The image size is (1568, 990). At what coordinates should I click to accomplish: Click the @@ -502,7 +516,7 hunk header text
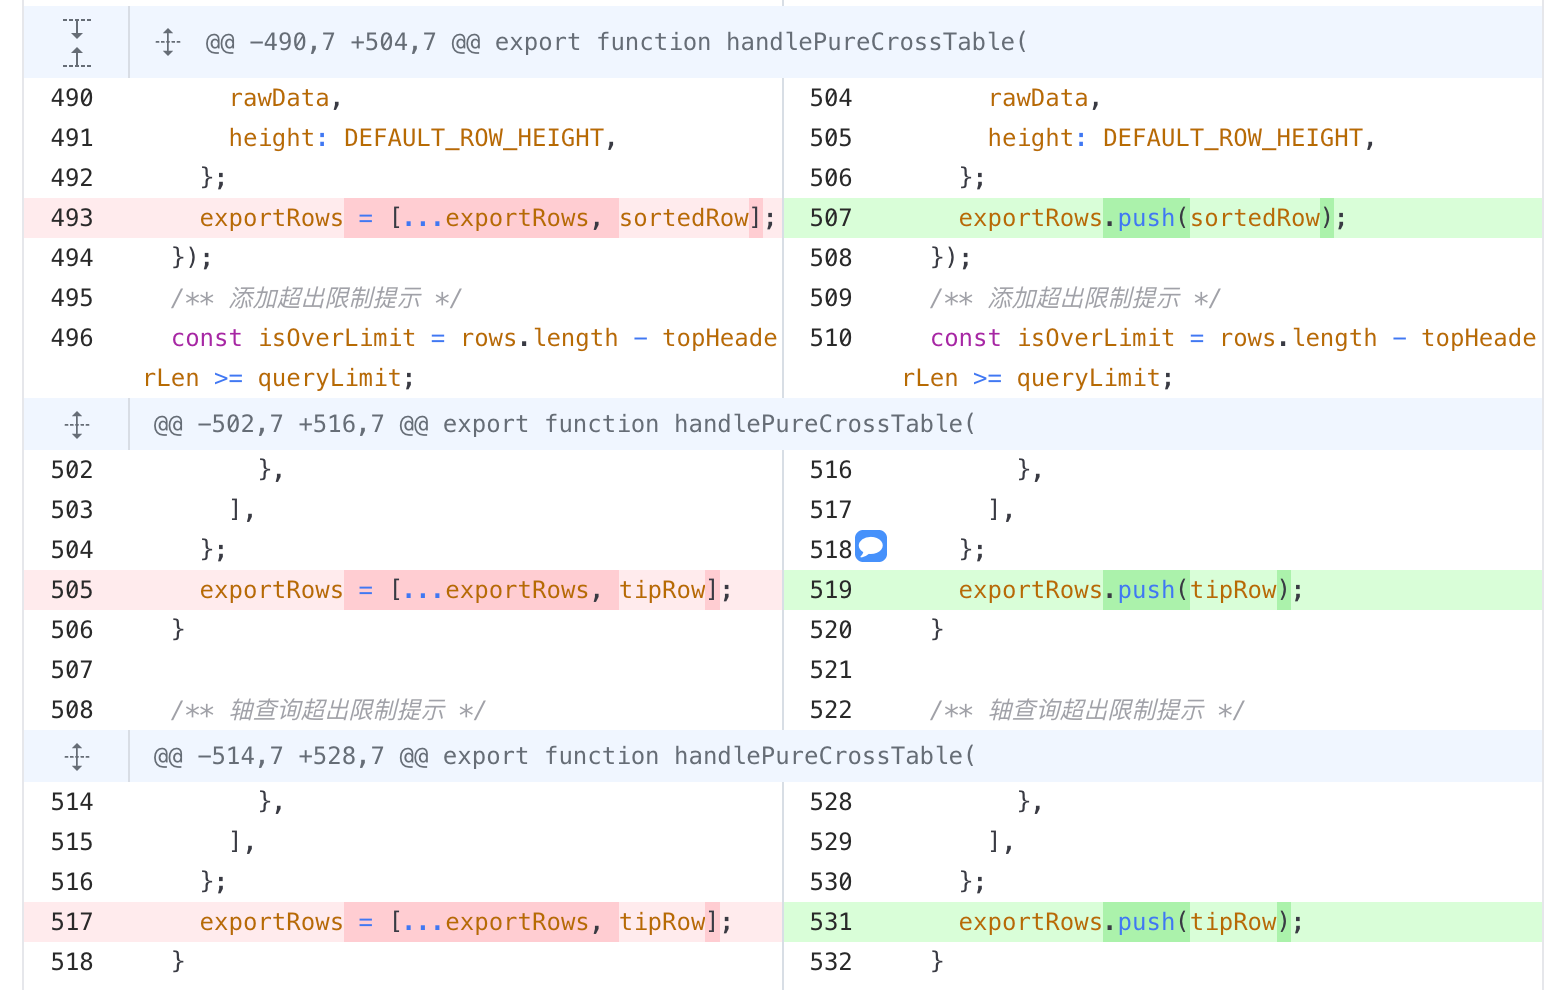click(x=564, y=424)
